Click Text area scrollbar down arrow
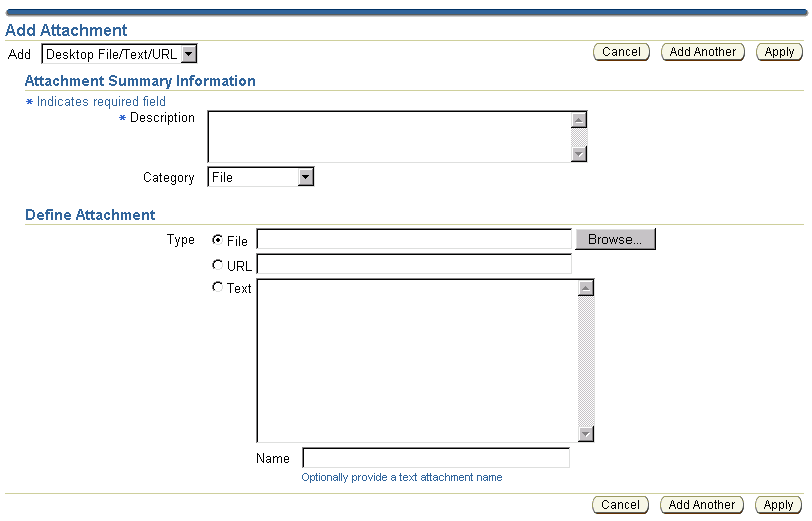812x521 pixels. [x=586, y=433]
